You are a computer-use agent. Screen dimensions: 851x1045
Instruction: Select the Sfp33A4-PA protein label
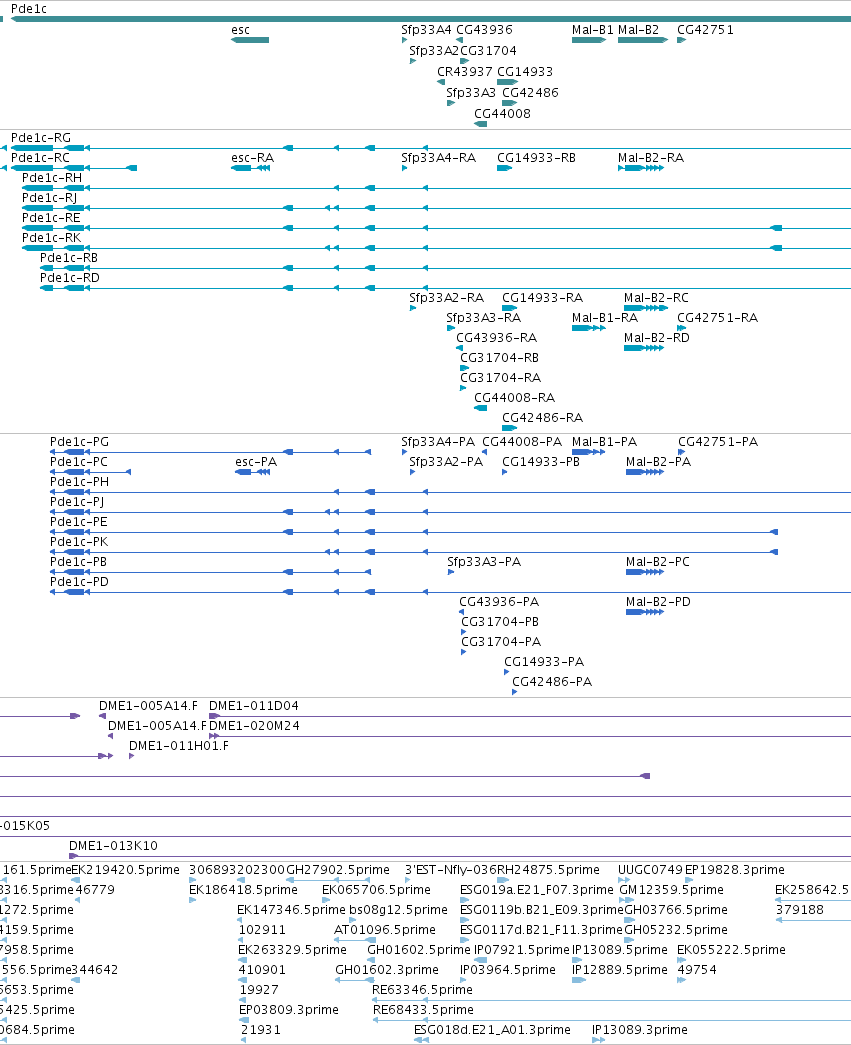coord(438,442)
